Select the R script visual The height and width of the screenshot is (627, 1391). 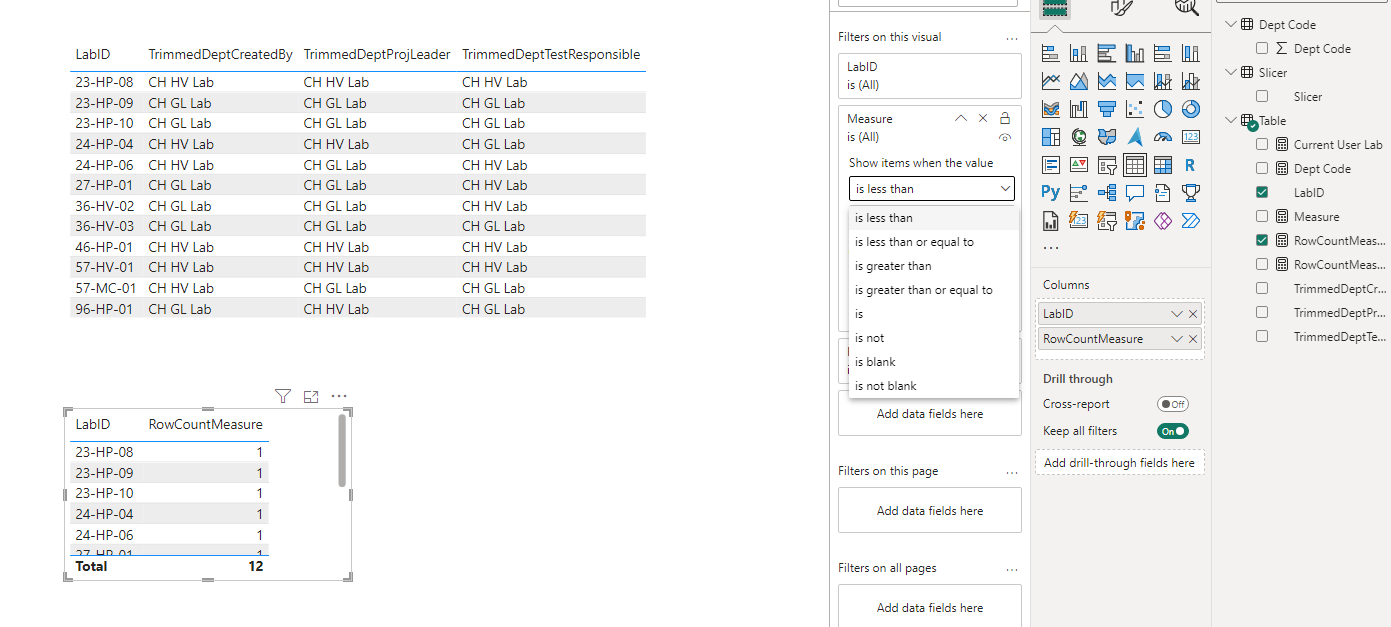[1191, 165]
